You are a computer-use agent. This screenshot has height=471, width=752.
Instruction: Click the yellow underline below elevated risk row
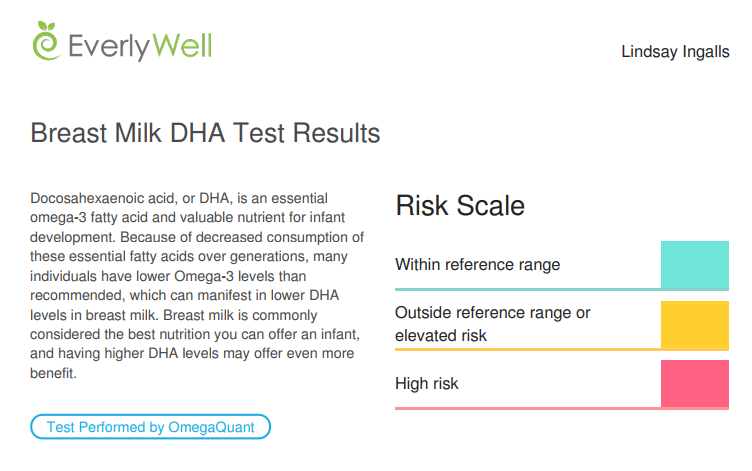[562, 349]
